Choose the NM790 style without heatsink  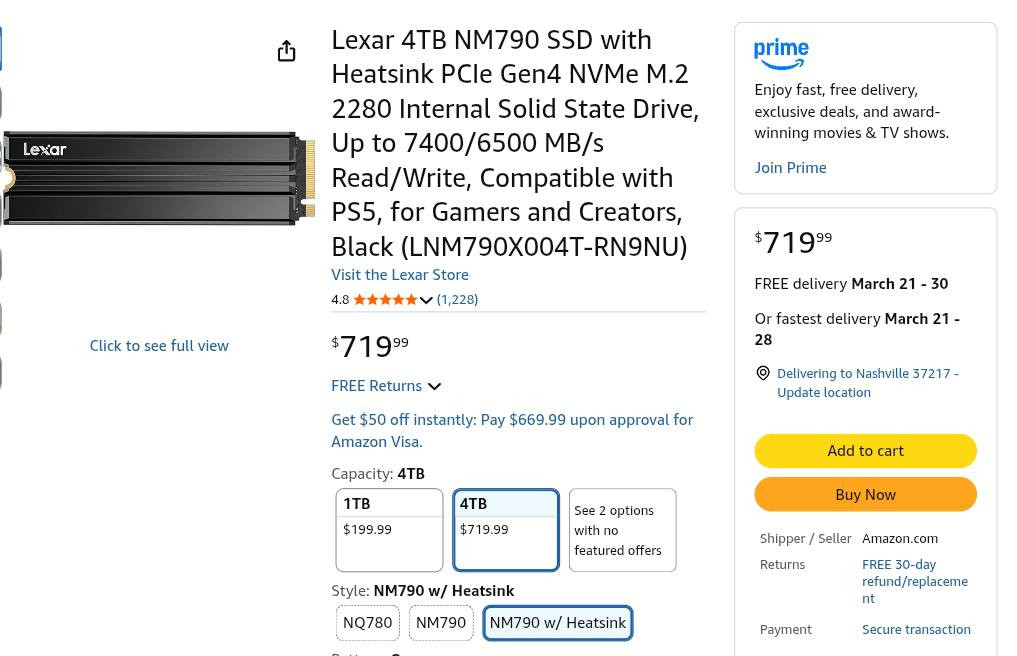[x=440, y=622]
